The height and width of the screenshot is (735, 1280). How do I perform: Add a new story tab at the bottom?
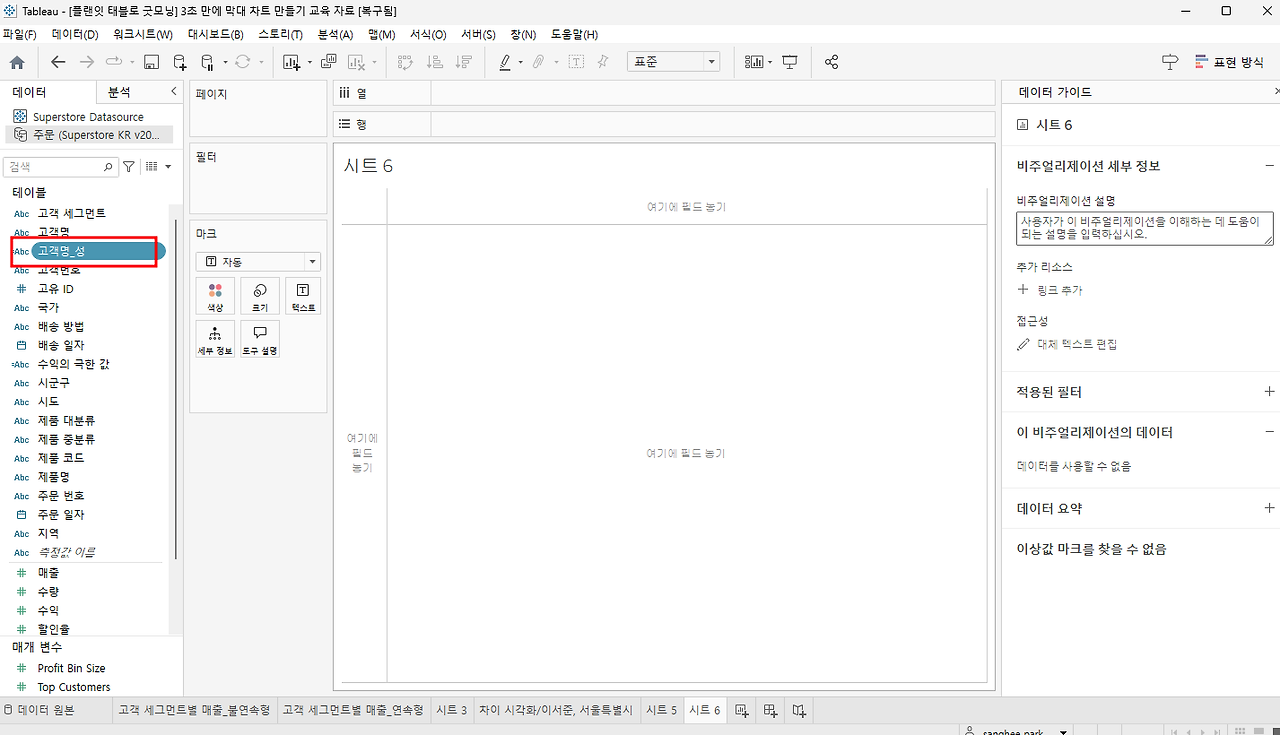click(799, 710)
